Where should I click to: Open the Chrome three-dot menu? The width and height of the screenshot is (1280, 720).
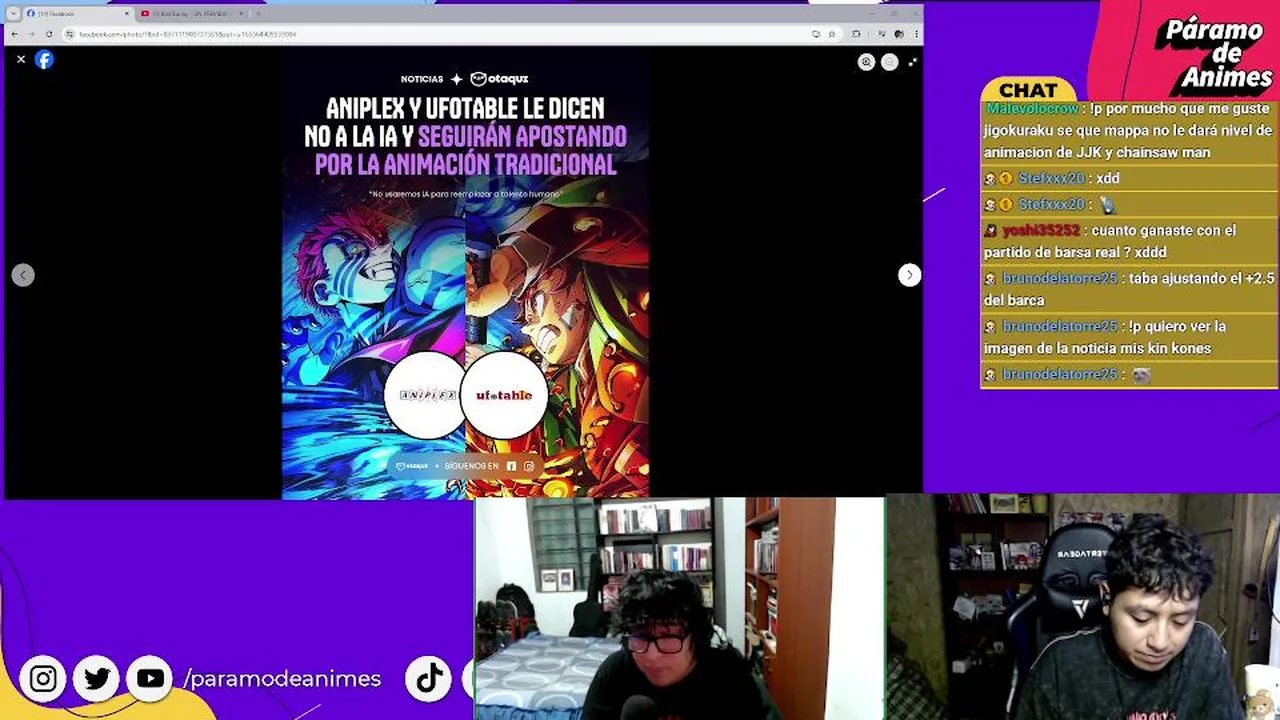[915, 34]
